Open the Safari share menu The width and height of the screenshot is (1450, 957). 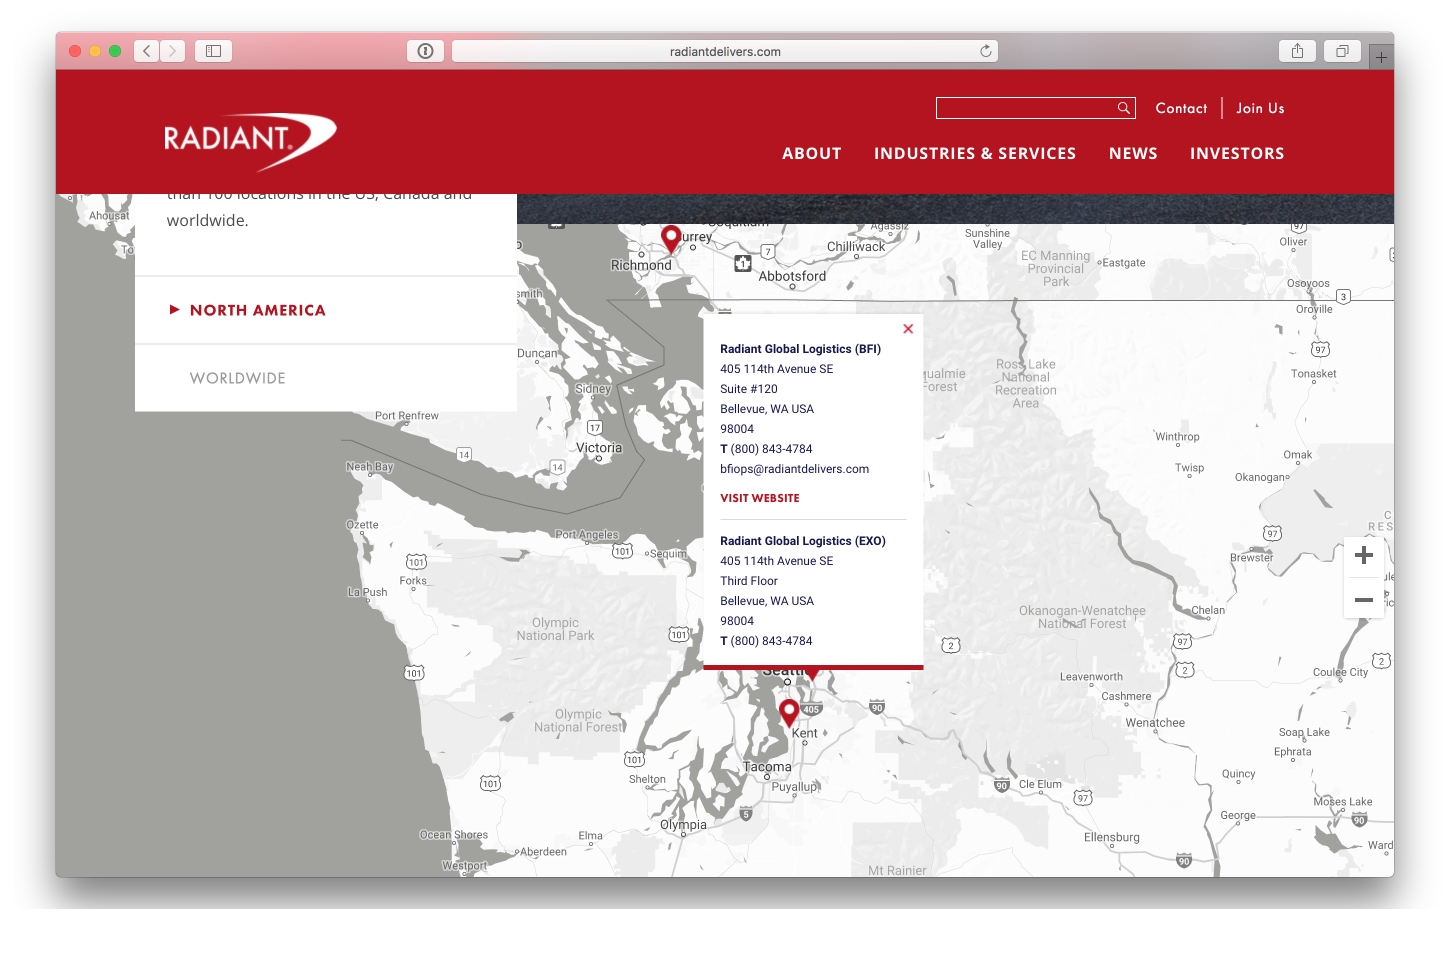(1297, 51)
